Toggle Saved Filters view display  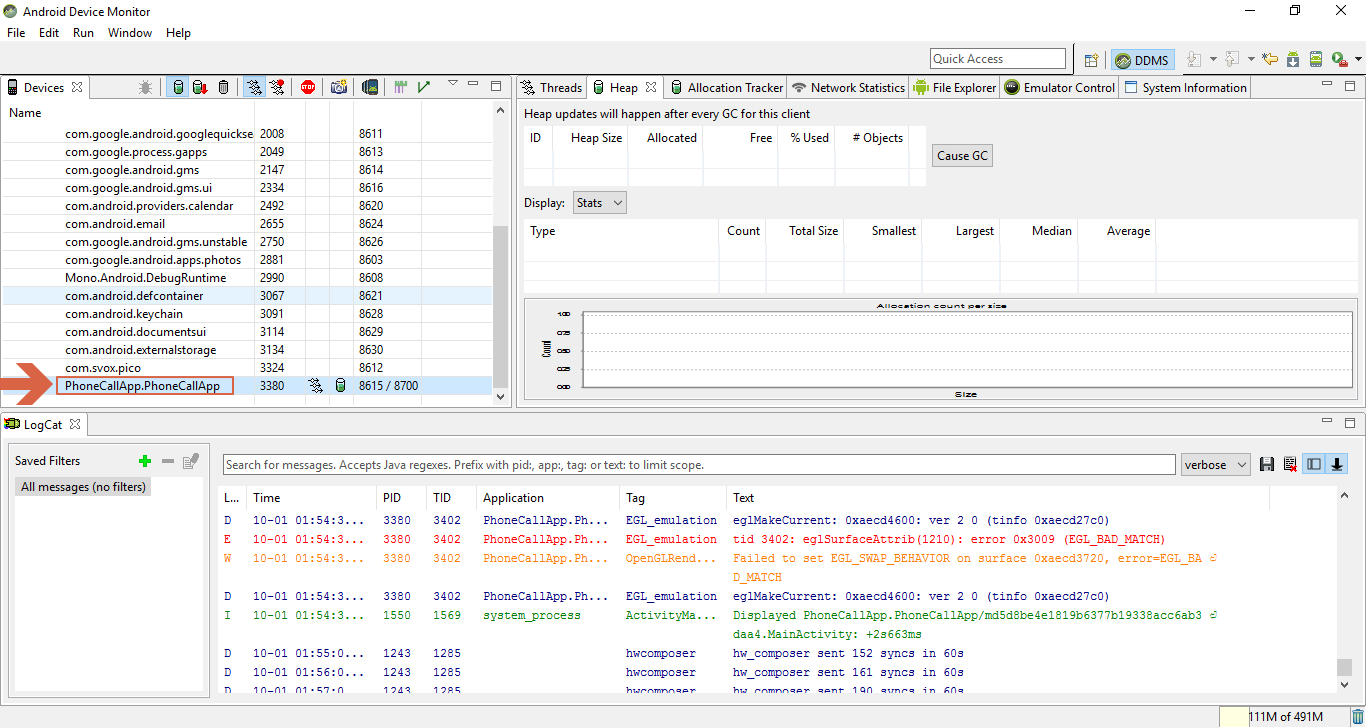pos(1314,465)
